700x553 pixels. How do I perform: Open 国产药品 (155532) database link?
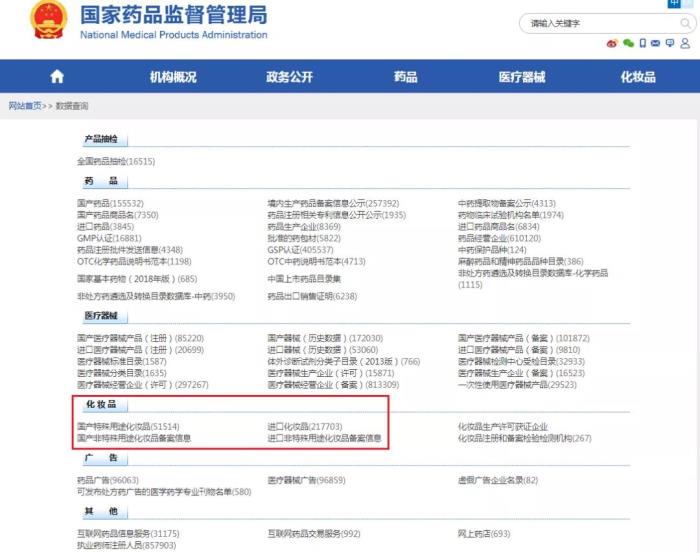click(x=109, y=203)
